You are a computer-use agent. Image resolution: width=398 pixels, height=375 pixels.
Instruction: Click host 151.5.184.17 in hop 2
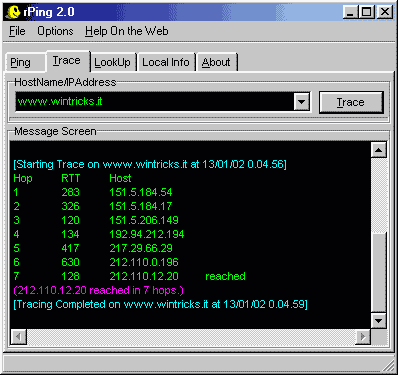[141, 206]
